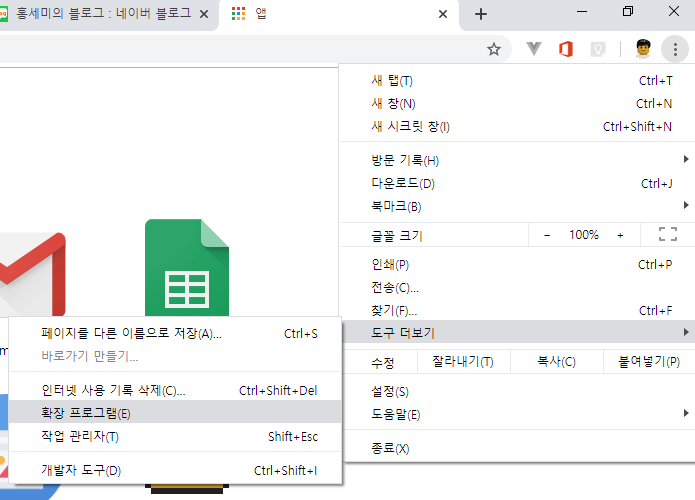
Task: Open 확장 프로그램(E) from submenu
Action: 175,412
